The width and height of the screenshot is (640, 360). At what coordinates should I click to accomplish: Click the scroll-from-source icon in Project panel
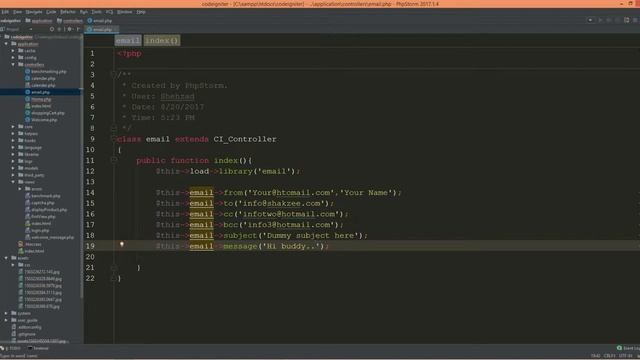click(x=52, y=29)
